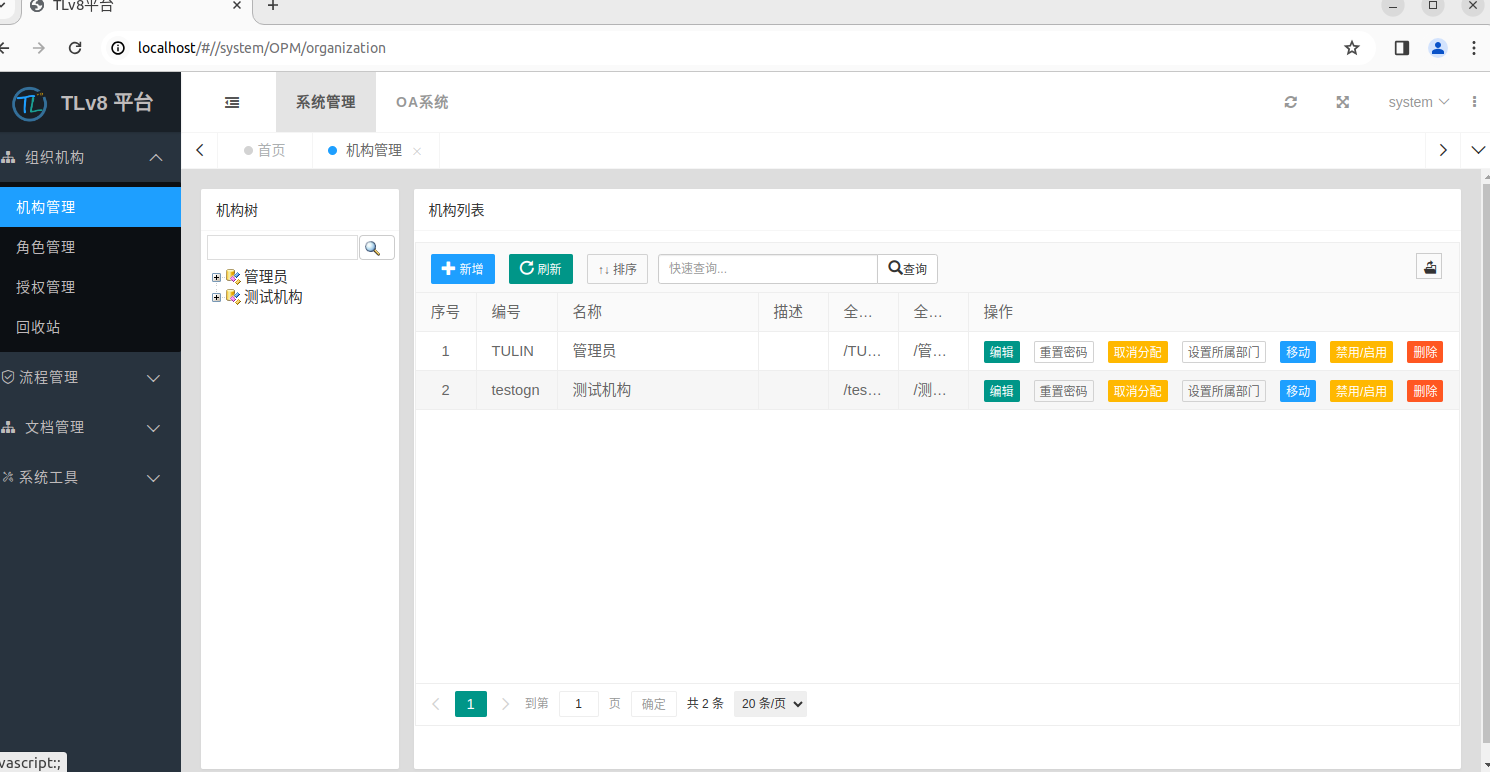Click the 刷新 button
The width and height of the screenshot is (1490, 772).
[541, 268]
